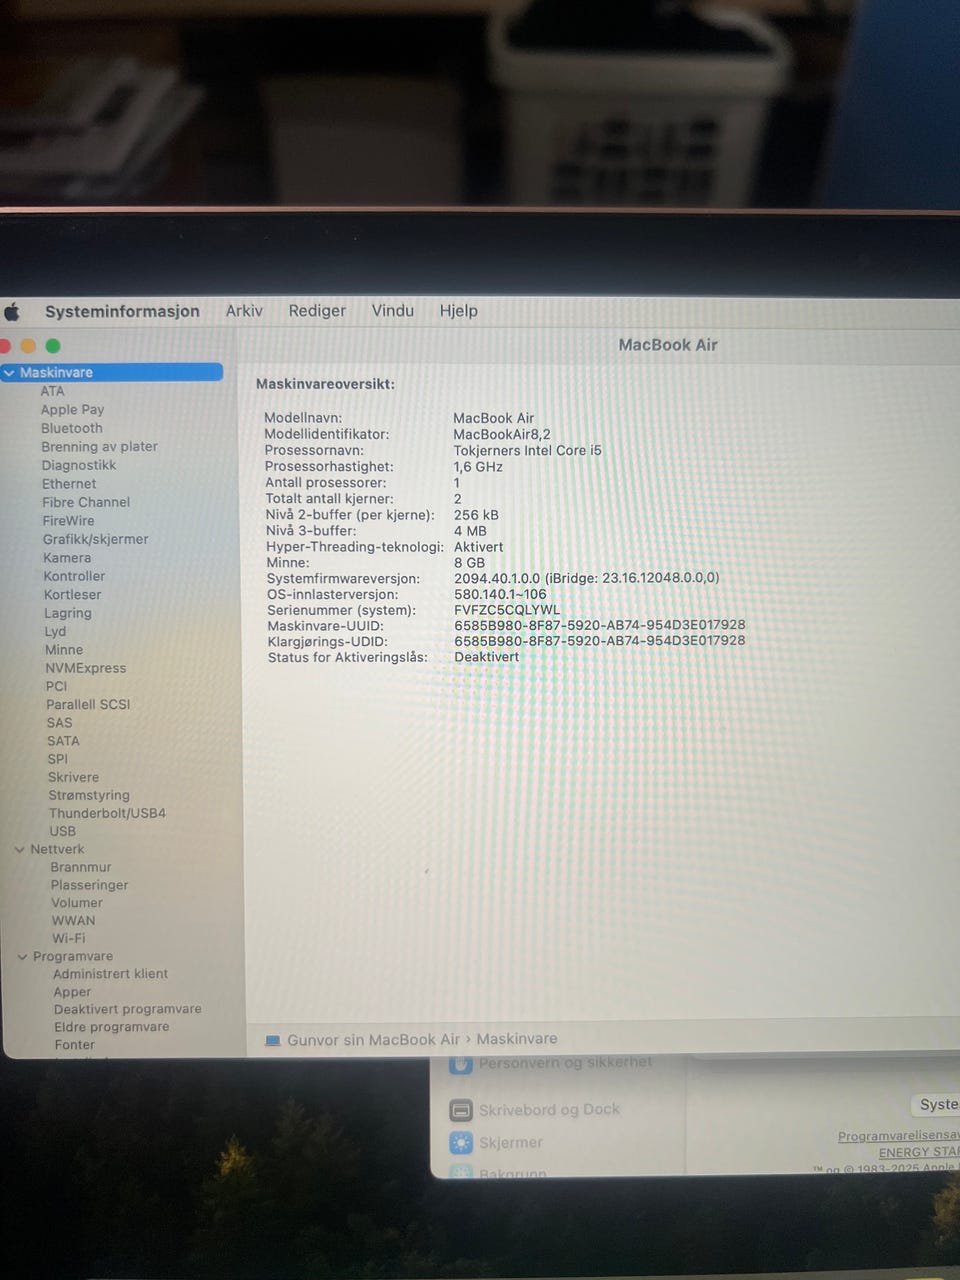This screenshot has width=960, height=1280.
Task: Select Minne in the sidebar
Action: 64,650
